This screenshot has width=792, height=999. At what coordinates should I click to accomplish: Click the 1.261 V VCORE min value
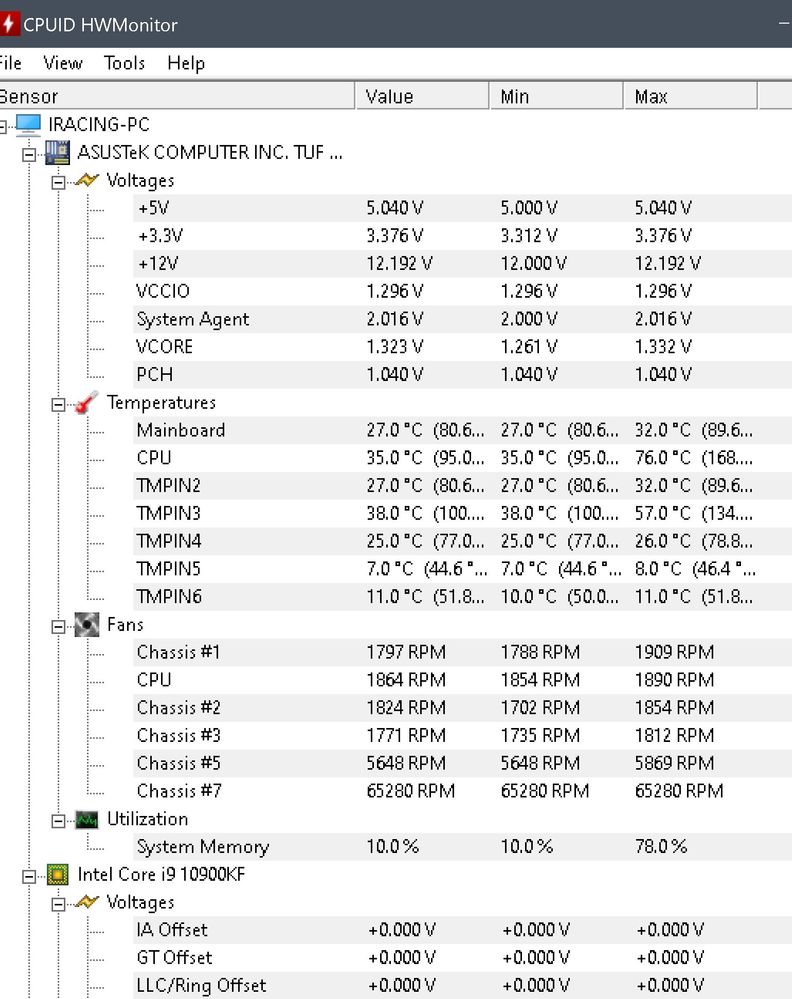click(x=528, y=347)
